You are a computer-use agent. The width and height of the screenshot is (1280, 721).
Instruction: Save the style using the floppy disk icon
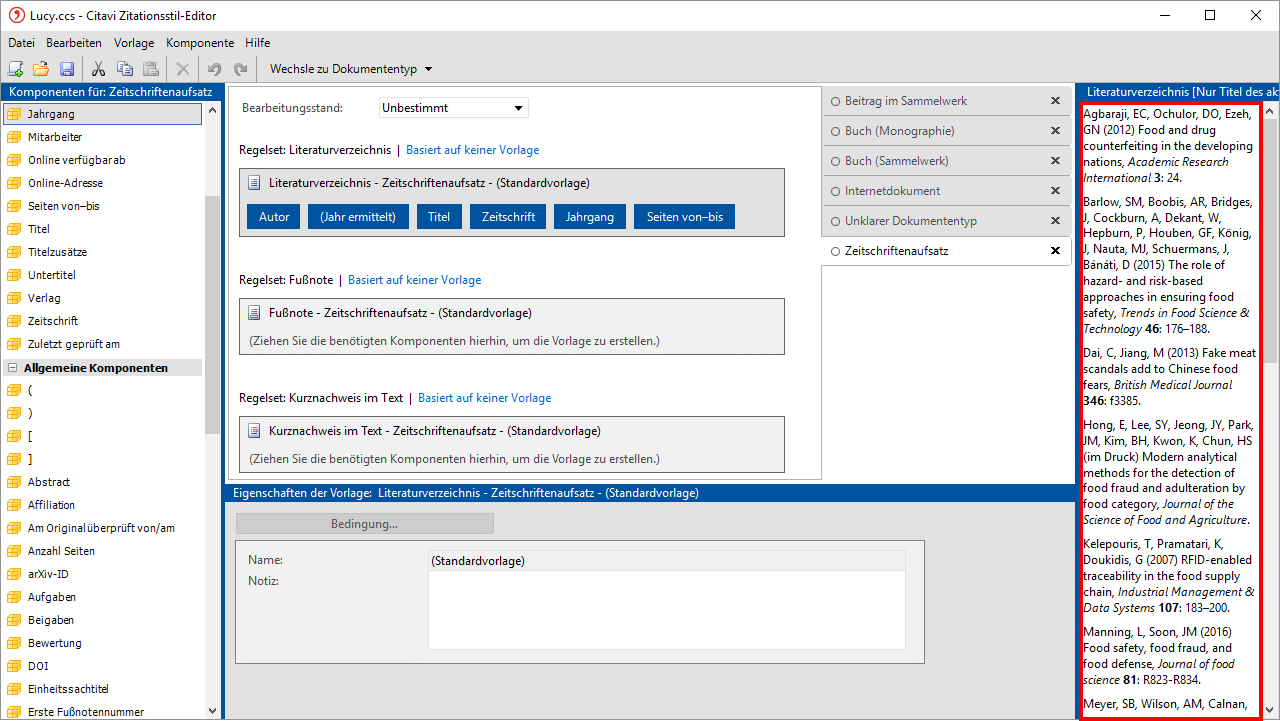tap(67, 69)
